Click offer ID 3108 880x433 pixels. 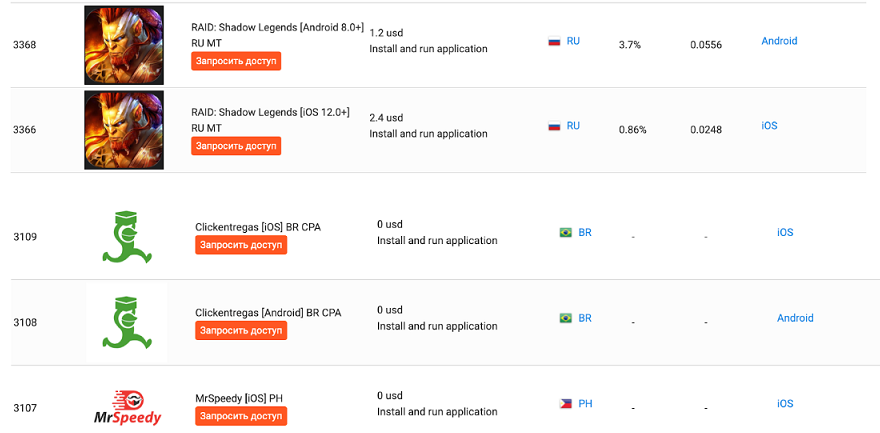(25, 323)
